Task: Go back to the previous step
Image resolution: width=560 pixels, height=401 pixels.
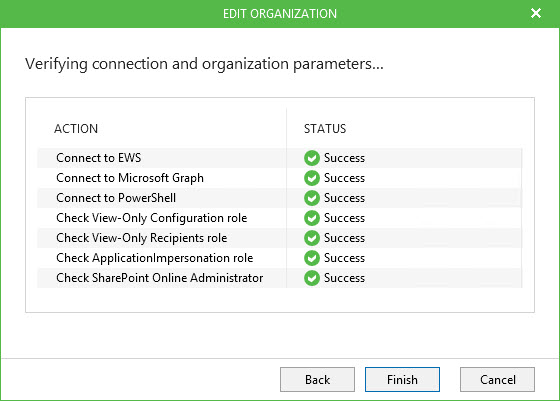Action: 317,380
